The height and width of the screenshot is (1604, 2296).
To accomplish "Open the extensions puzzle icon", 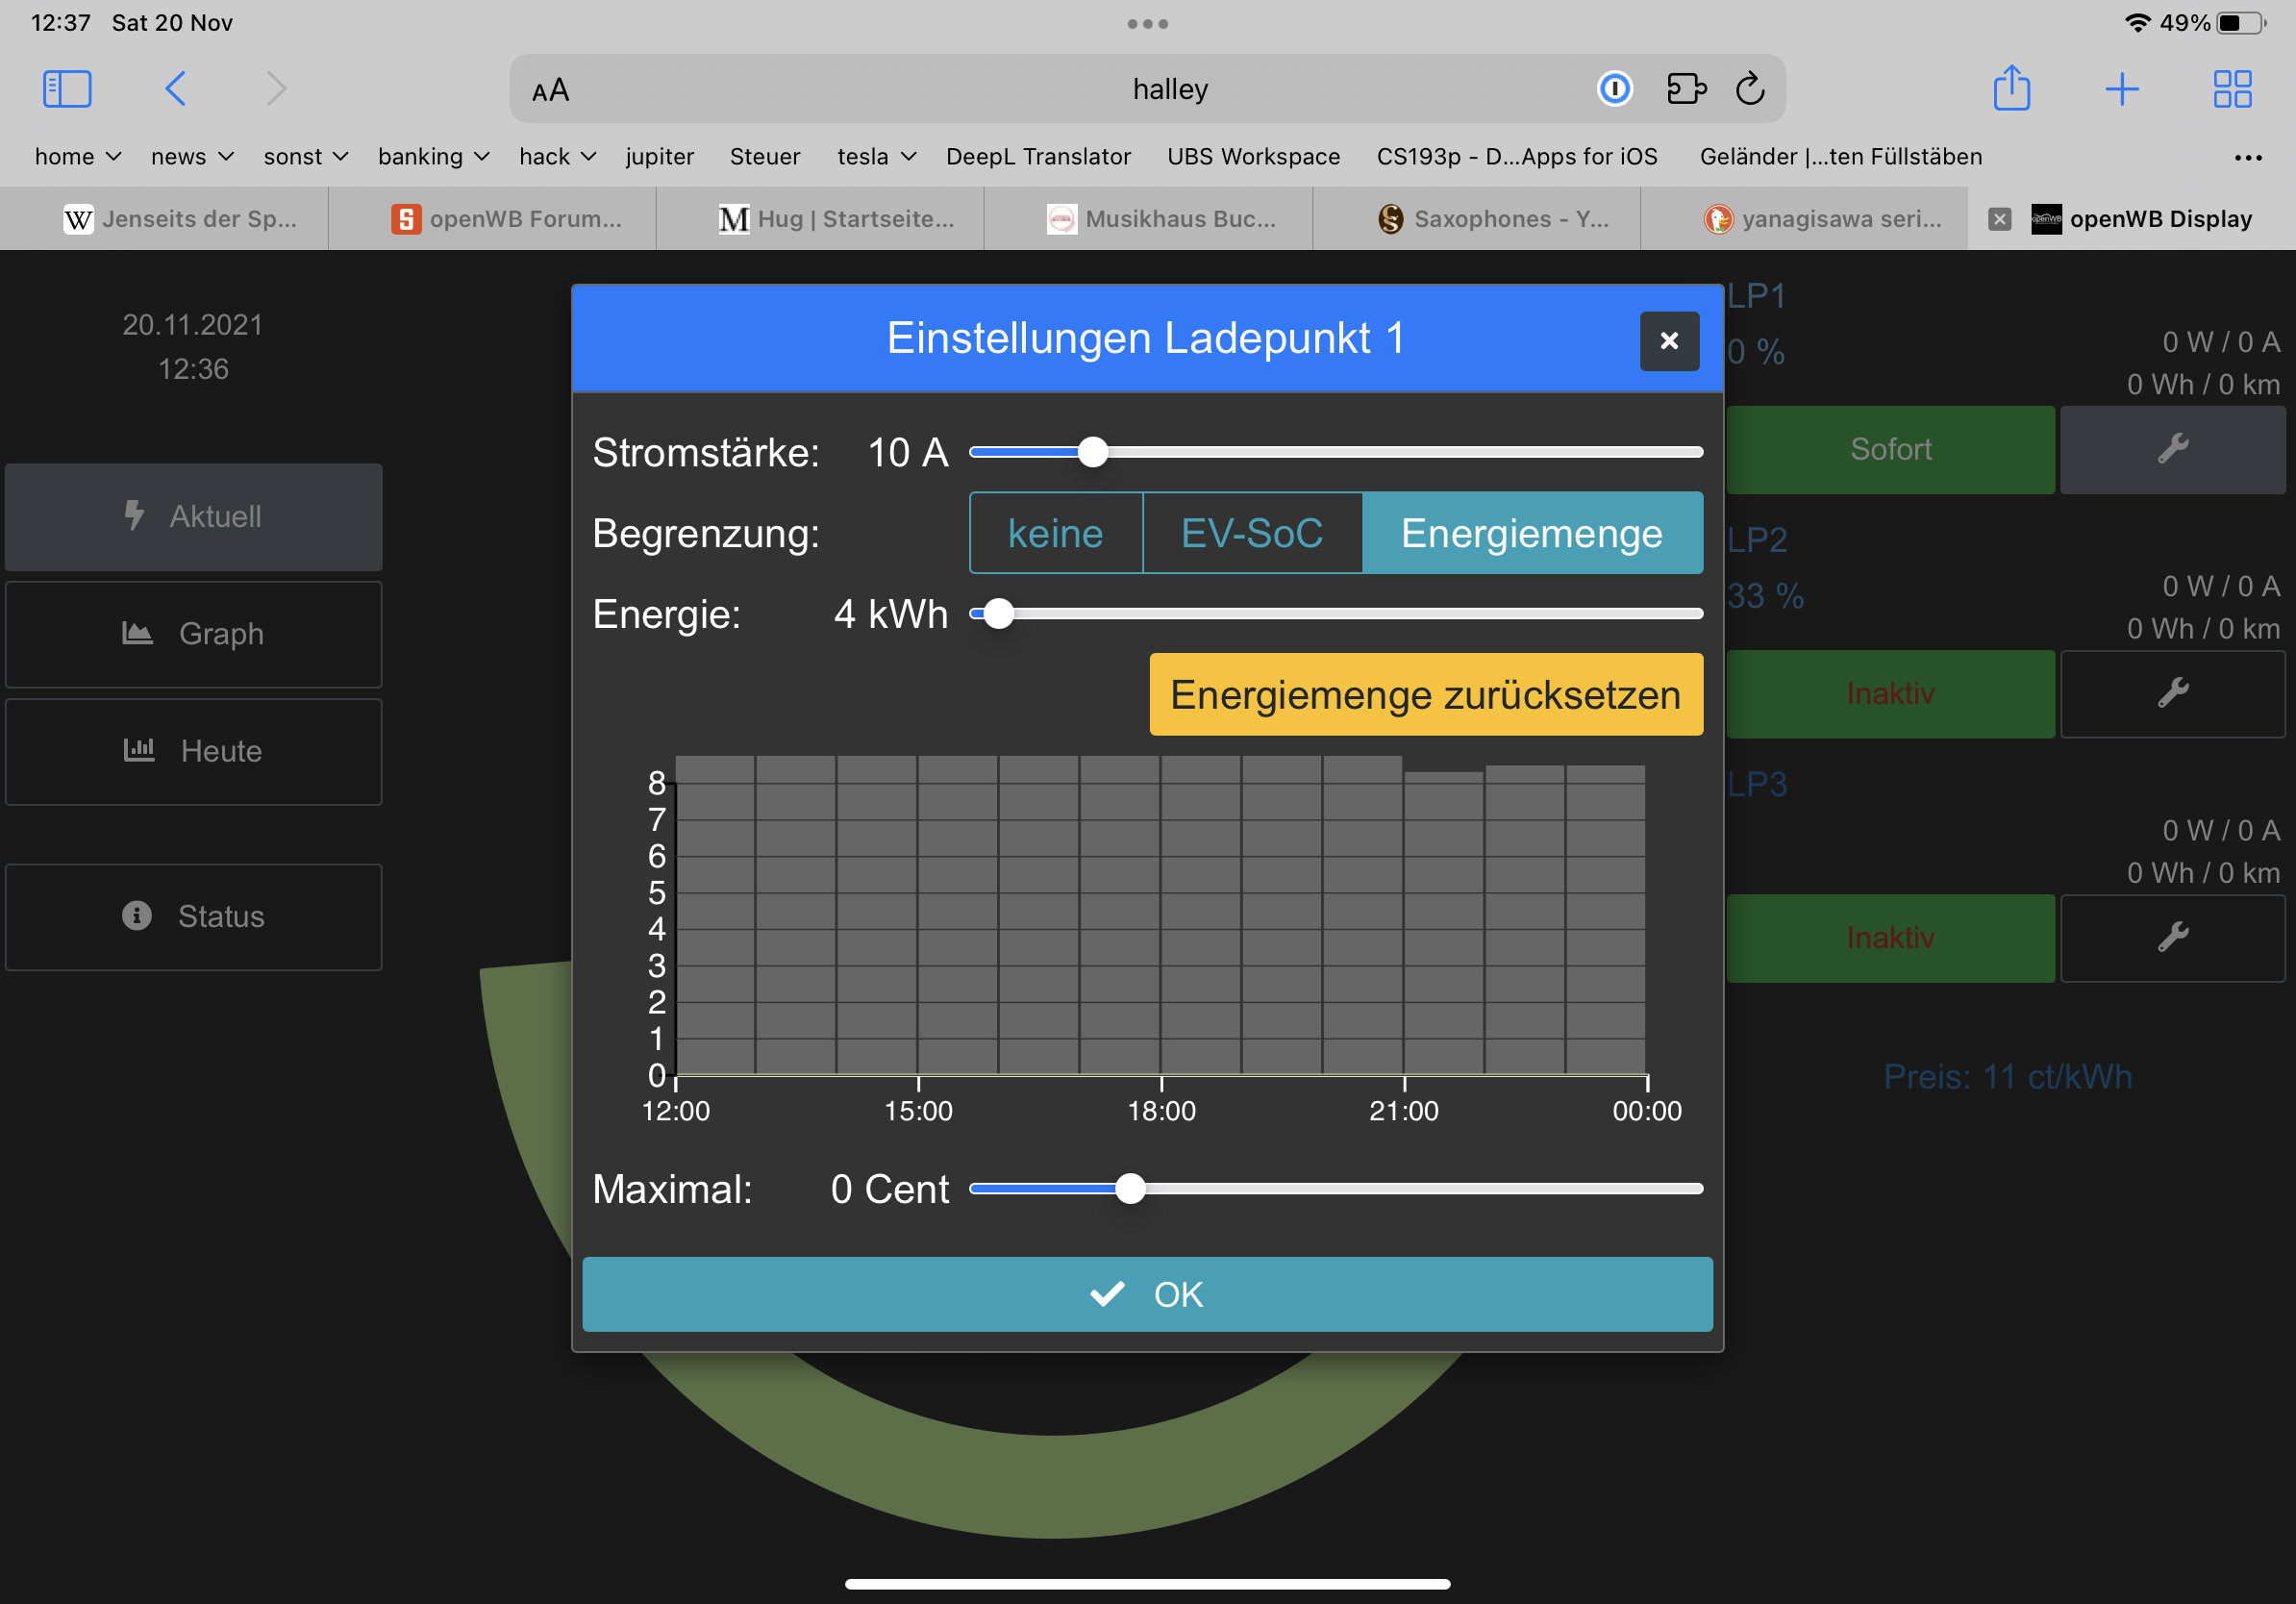I will [x=1686, y=89].
